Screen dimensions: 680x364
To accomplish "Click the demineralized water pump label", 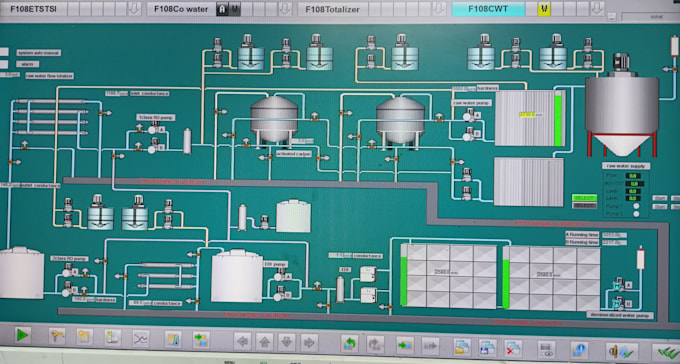I will coord(620,315).
